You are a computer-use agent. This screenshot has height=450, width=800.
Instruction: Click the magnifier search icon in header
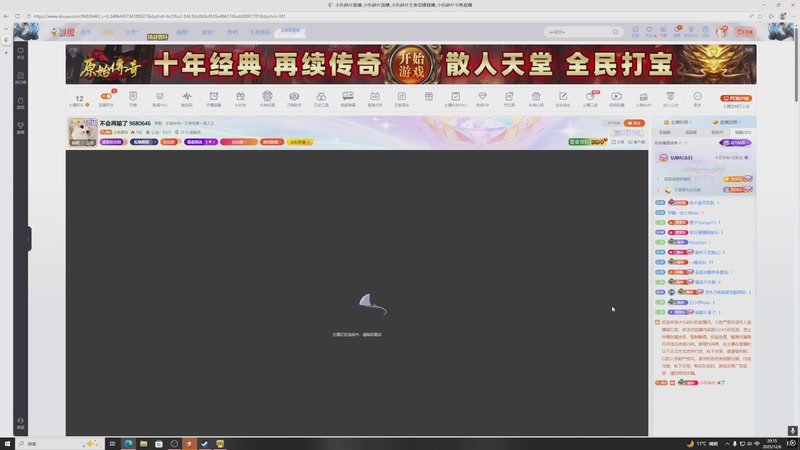pos(616,32)
